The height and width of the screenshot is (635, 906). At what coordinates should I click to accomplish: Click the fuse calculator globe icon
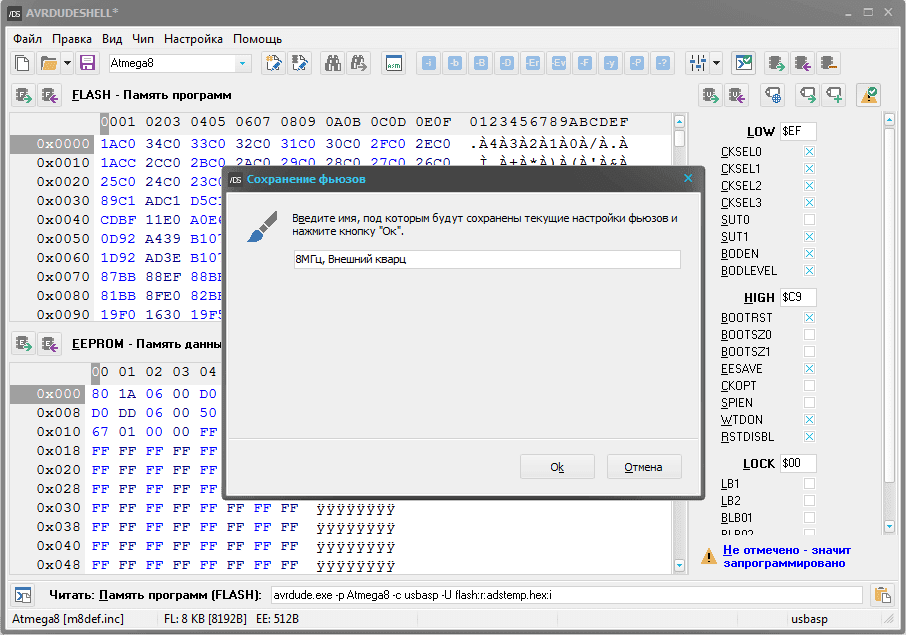[773, 95]
